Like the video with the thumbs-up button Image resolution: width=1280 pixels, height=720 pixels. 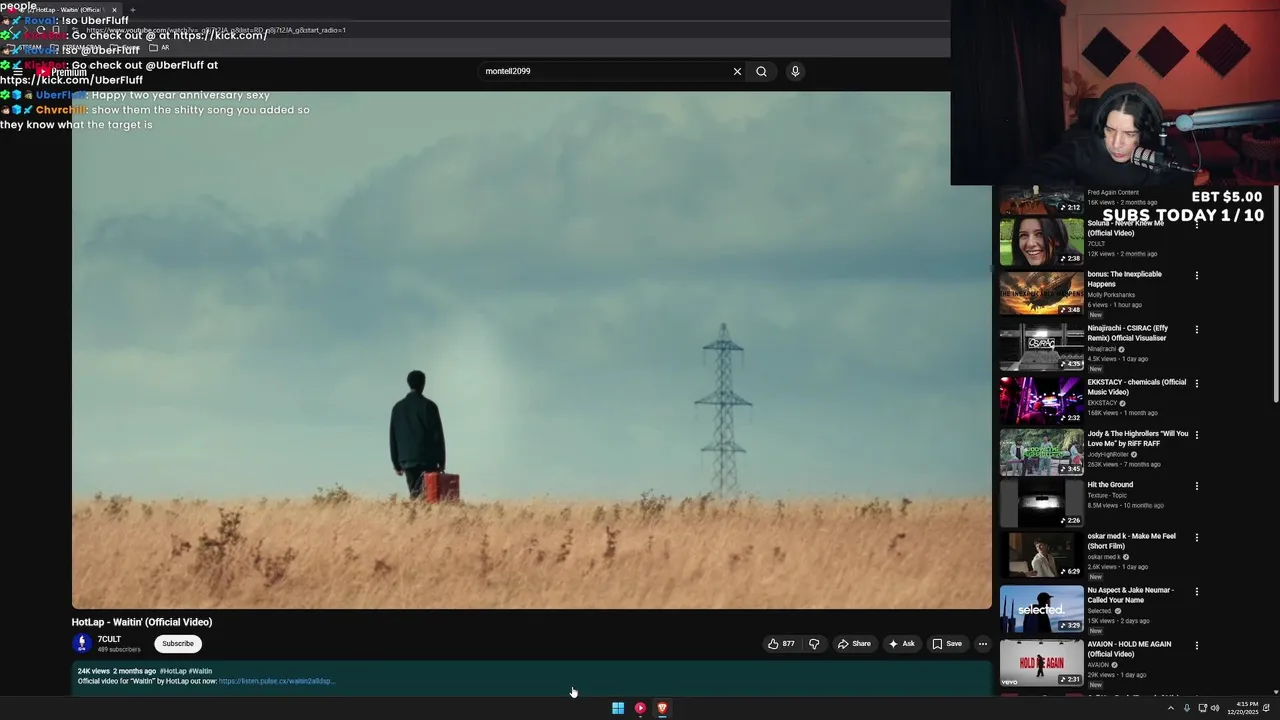point(781,644)
